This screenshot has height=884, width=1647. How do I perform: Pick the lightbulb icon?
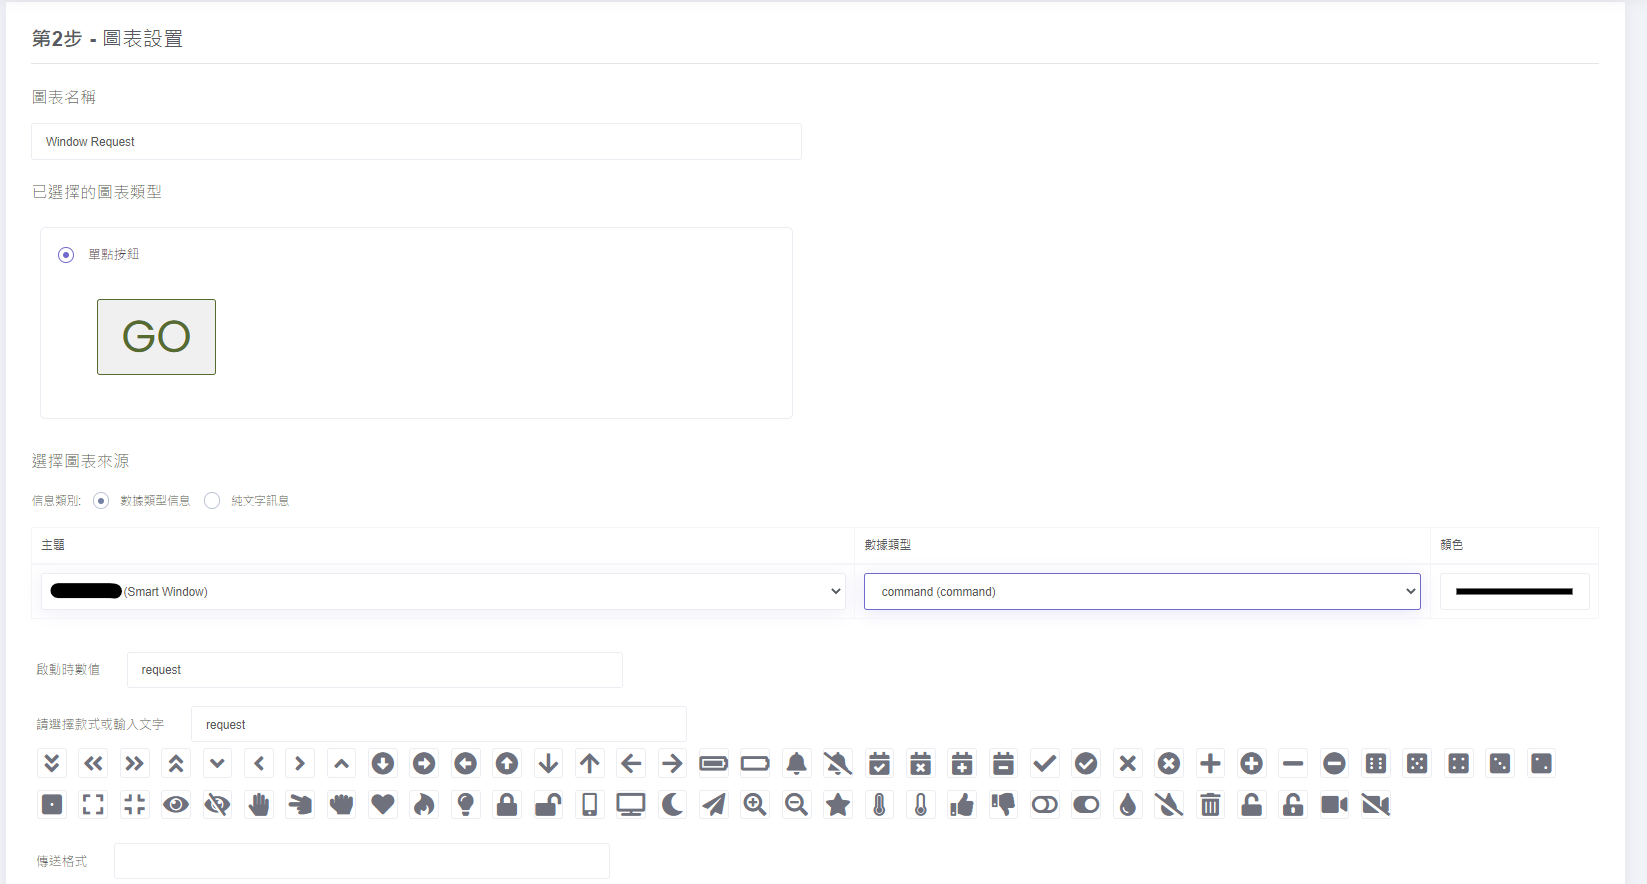point(465,805)
